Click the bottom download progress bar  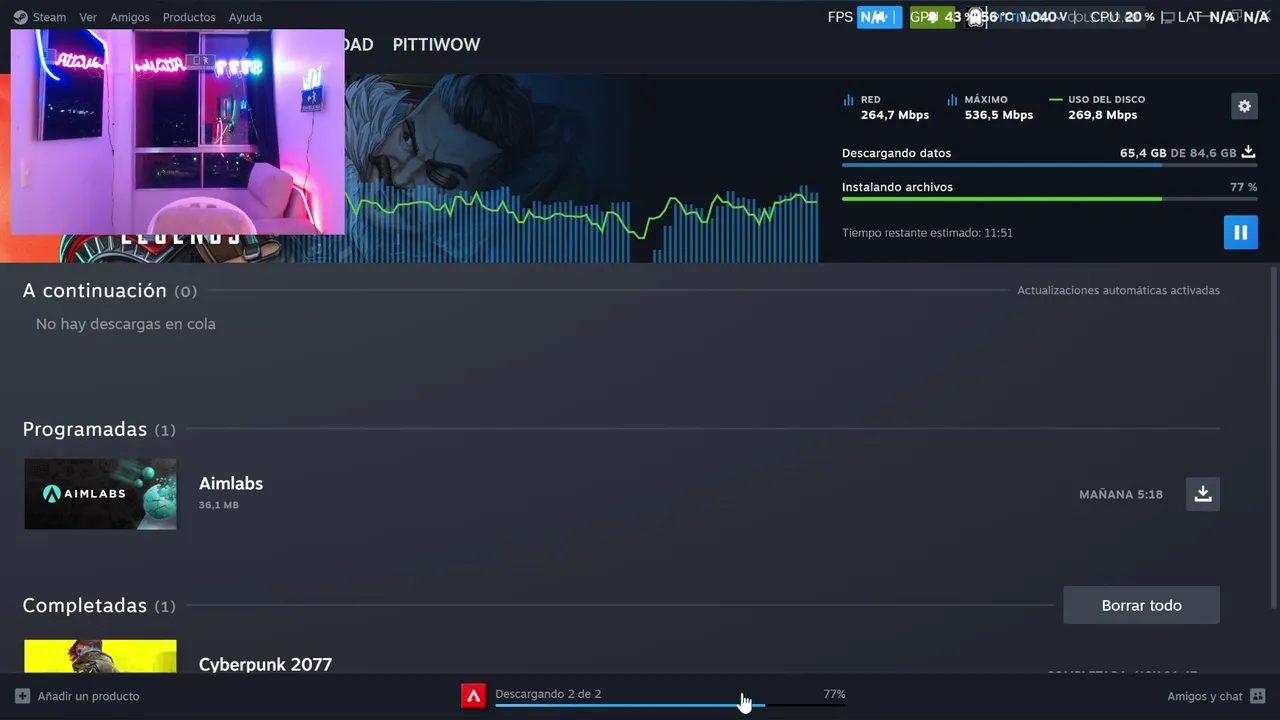pos(670,705)
